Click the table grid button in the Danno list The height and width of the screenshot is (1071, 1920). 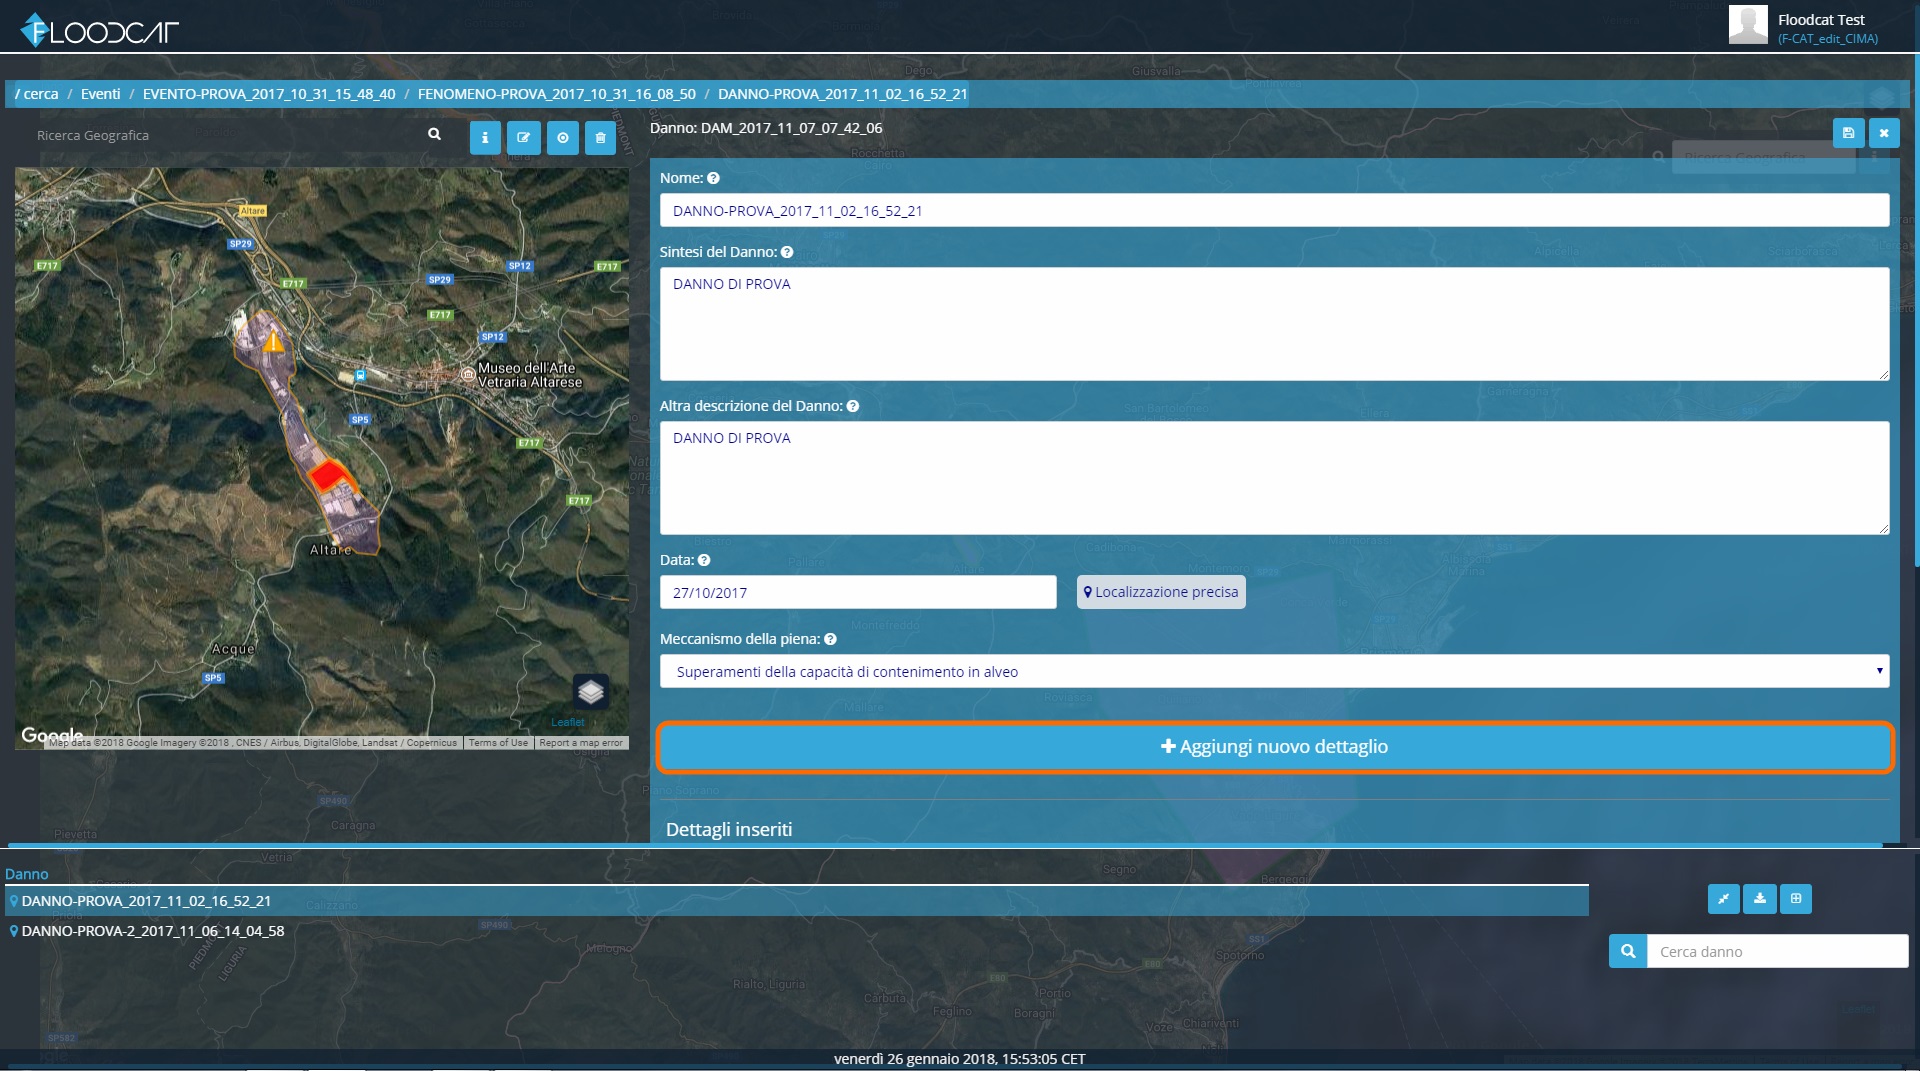1796,898
